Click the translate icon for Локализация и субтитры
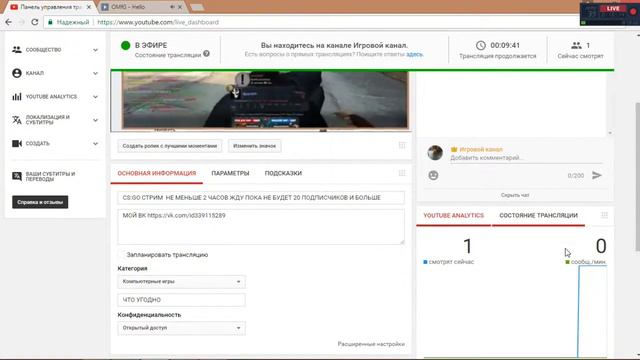The height and width of the screenshot is (360, 640). 17,120
